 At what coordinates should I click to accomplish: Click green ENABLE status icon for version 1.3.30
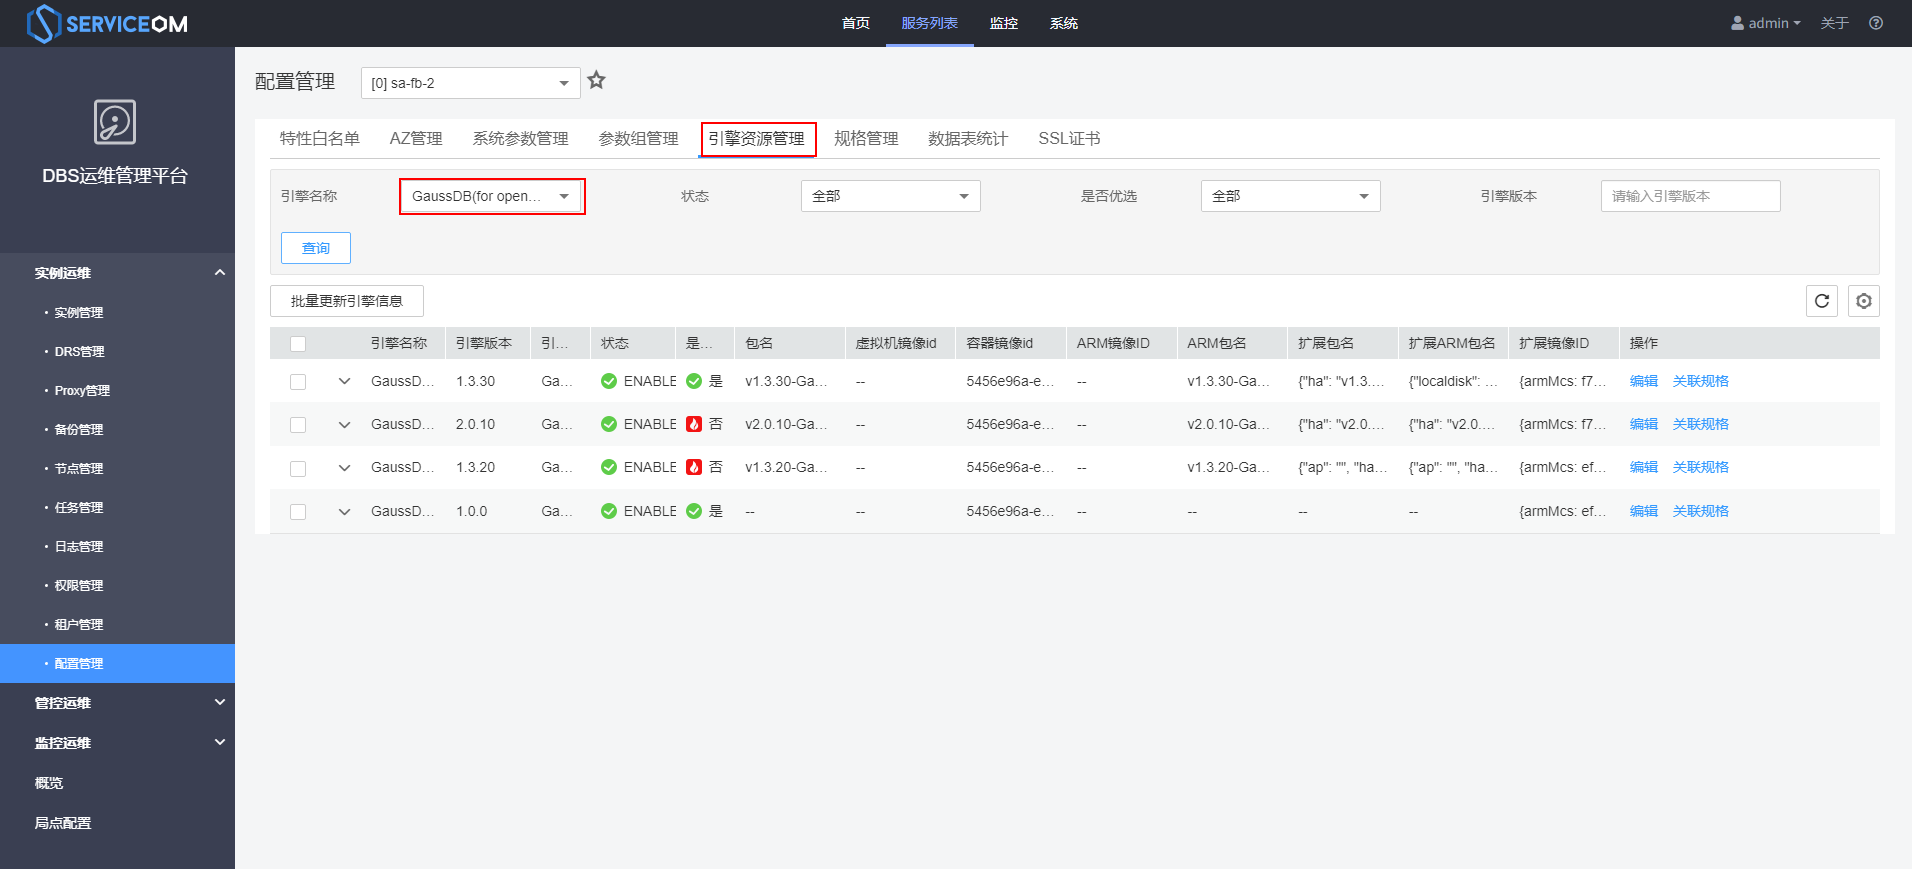pos(609,381)
